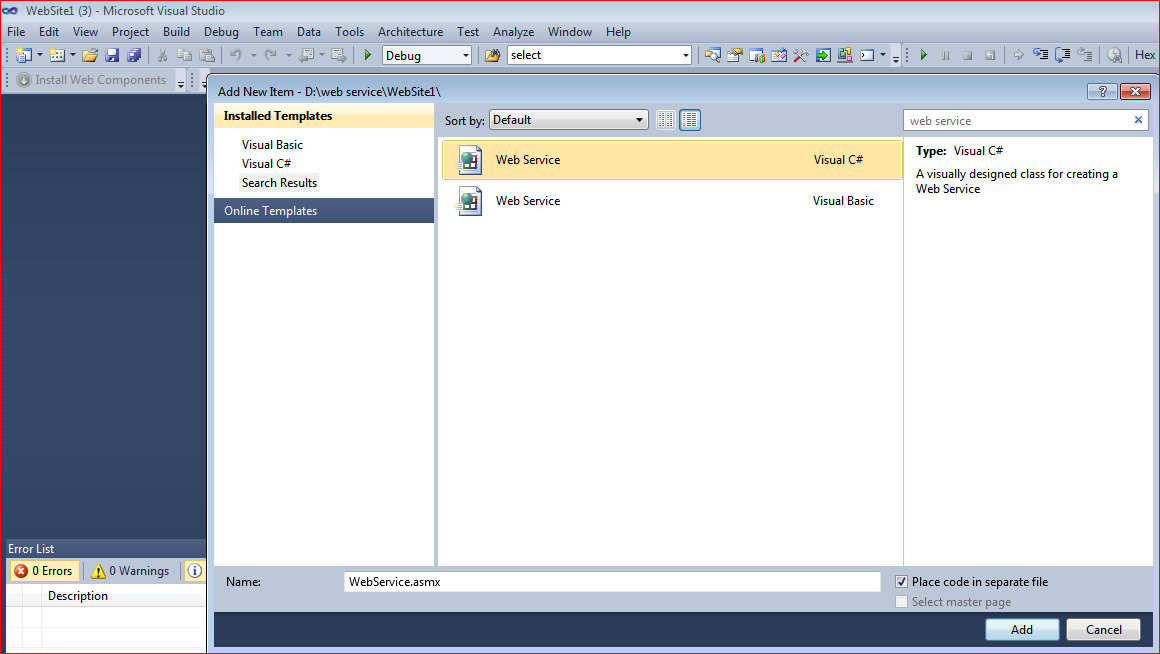
Task: Click the web service search input field
Action: [1017, 121]
